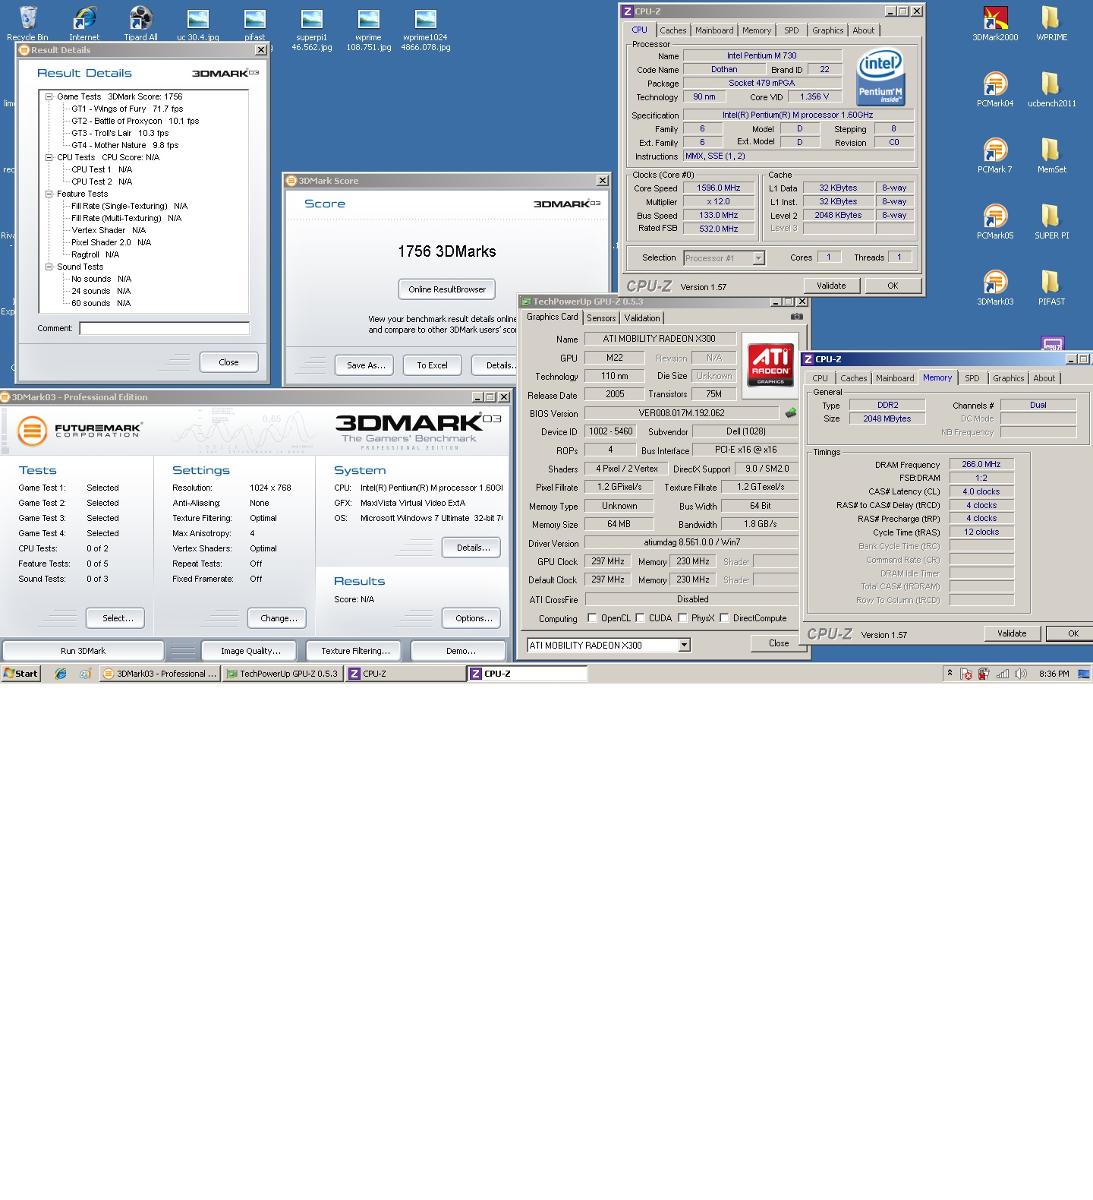Screen dimensions: 1093x1200
Task: Launch the PCMark05 desktop shortcut
Action: click(995, 221)
